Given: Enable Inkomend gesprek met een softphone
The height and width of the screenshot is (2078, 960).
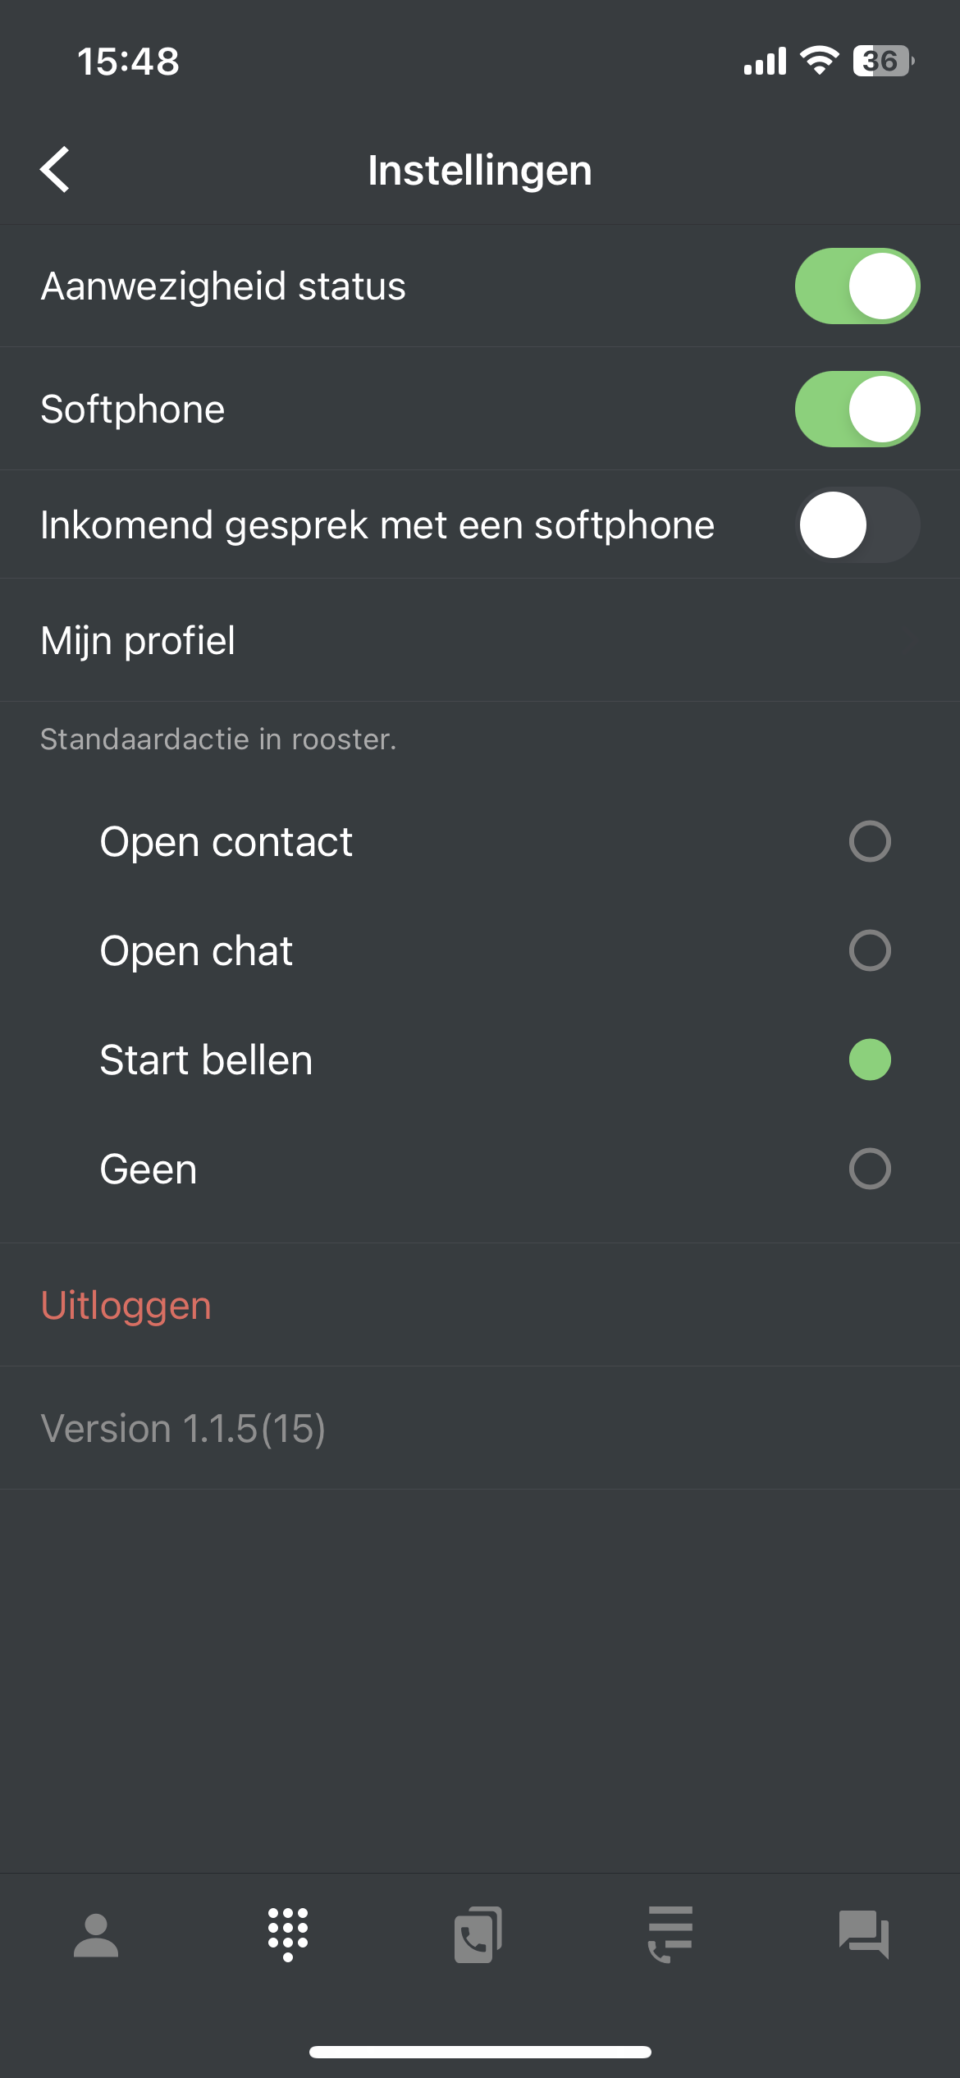Looking at the screenshot, I should 856,524.
